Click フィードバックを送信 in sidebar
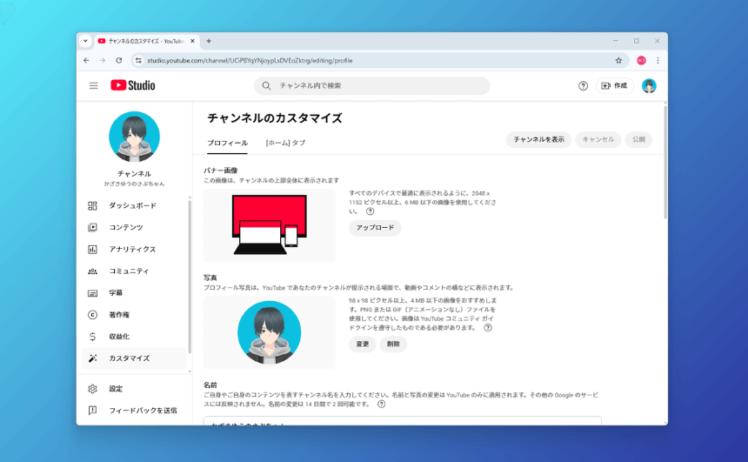 [x=142, y=410]
